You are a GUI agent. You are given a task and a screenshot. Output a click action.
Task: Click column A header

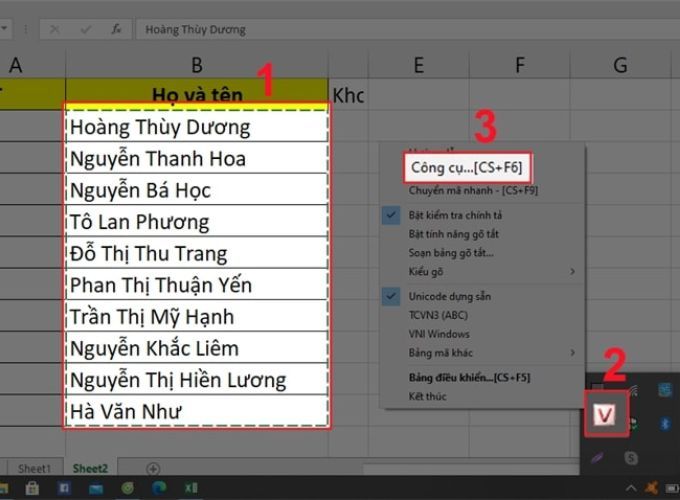coord(16,65)
